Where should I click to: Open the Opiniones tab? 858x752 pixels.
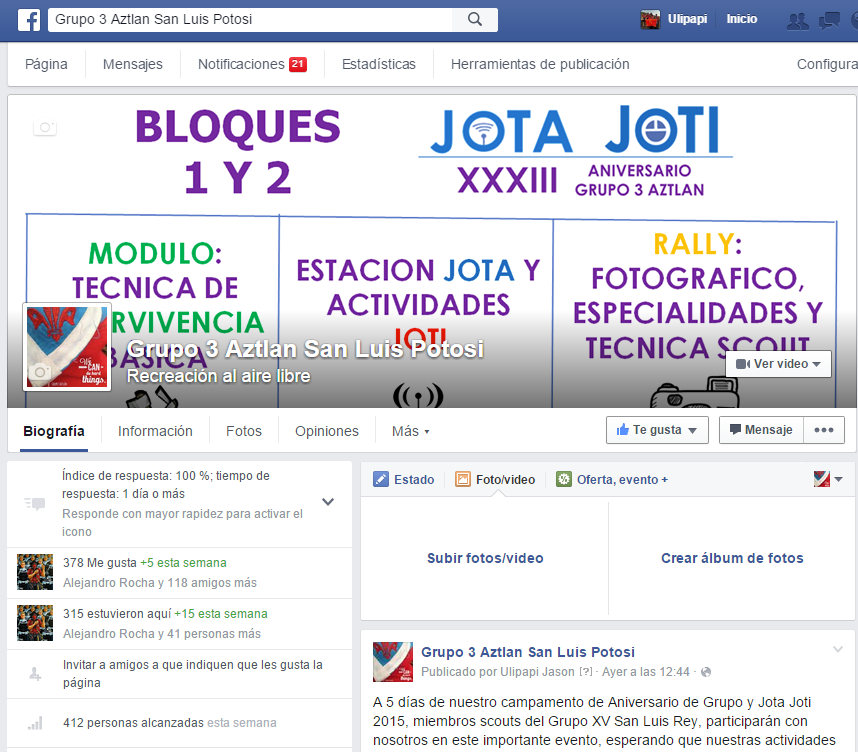point(327,431)
